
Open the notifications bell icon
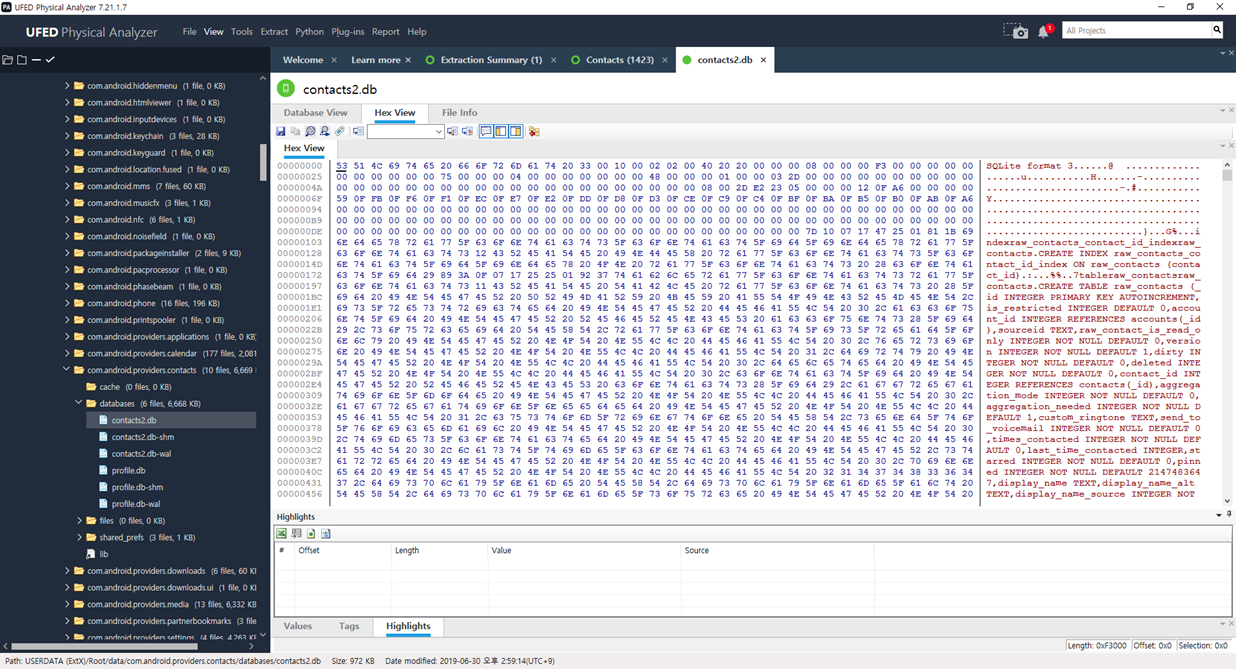[x=1044, y=31]
